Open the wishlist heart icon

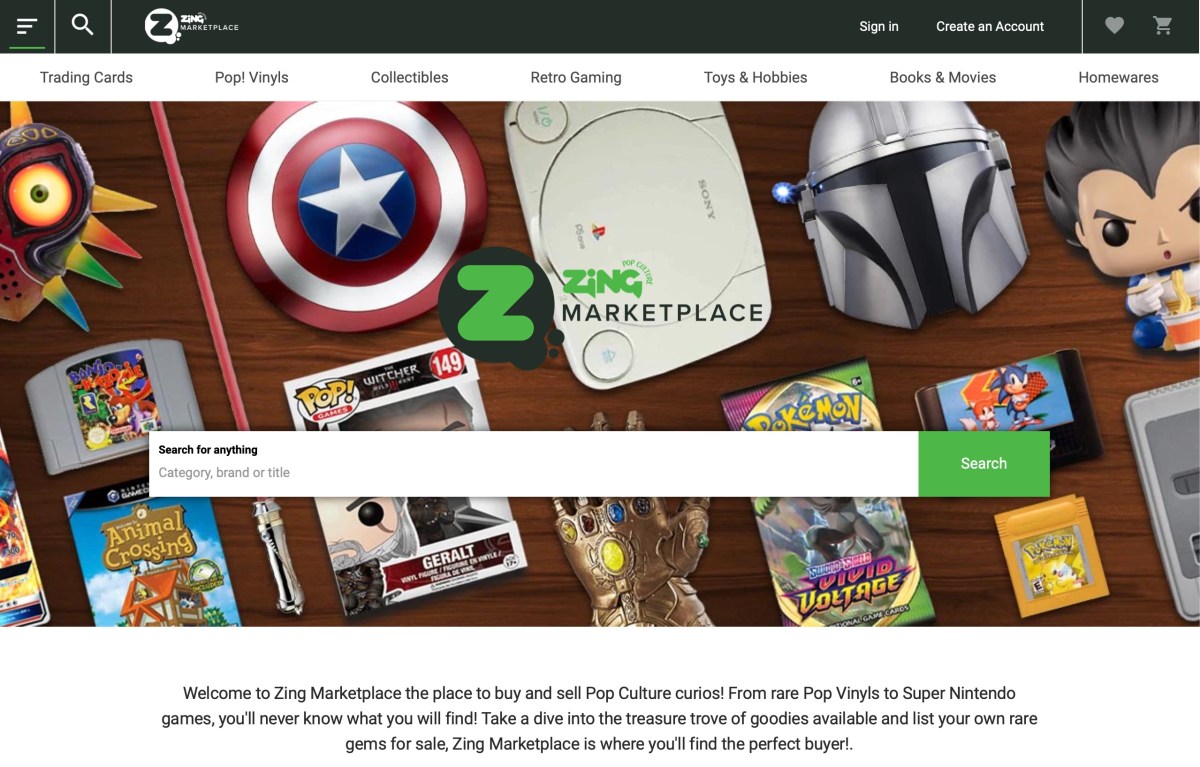coord(1114,26)
